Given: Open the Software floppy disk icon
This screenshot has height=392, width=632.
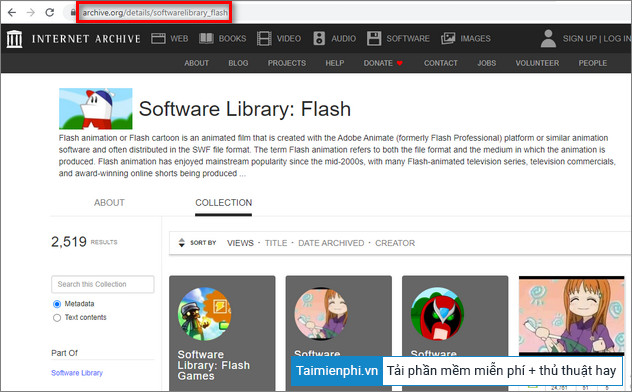Looking at the screenshot, I should [374, 39].
